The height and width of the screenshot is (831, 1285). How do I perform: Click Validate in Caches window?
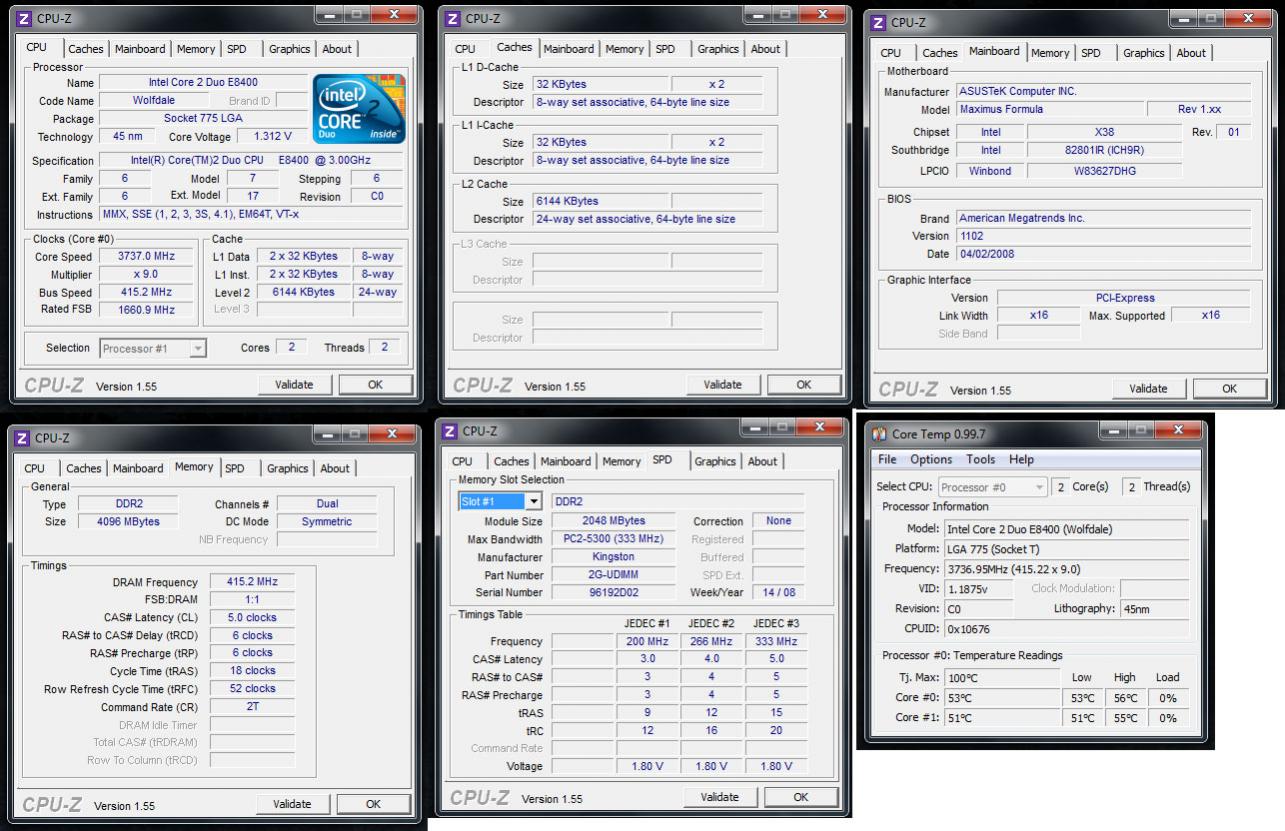click(x=723, y=385)
